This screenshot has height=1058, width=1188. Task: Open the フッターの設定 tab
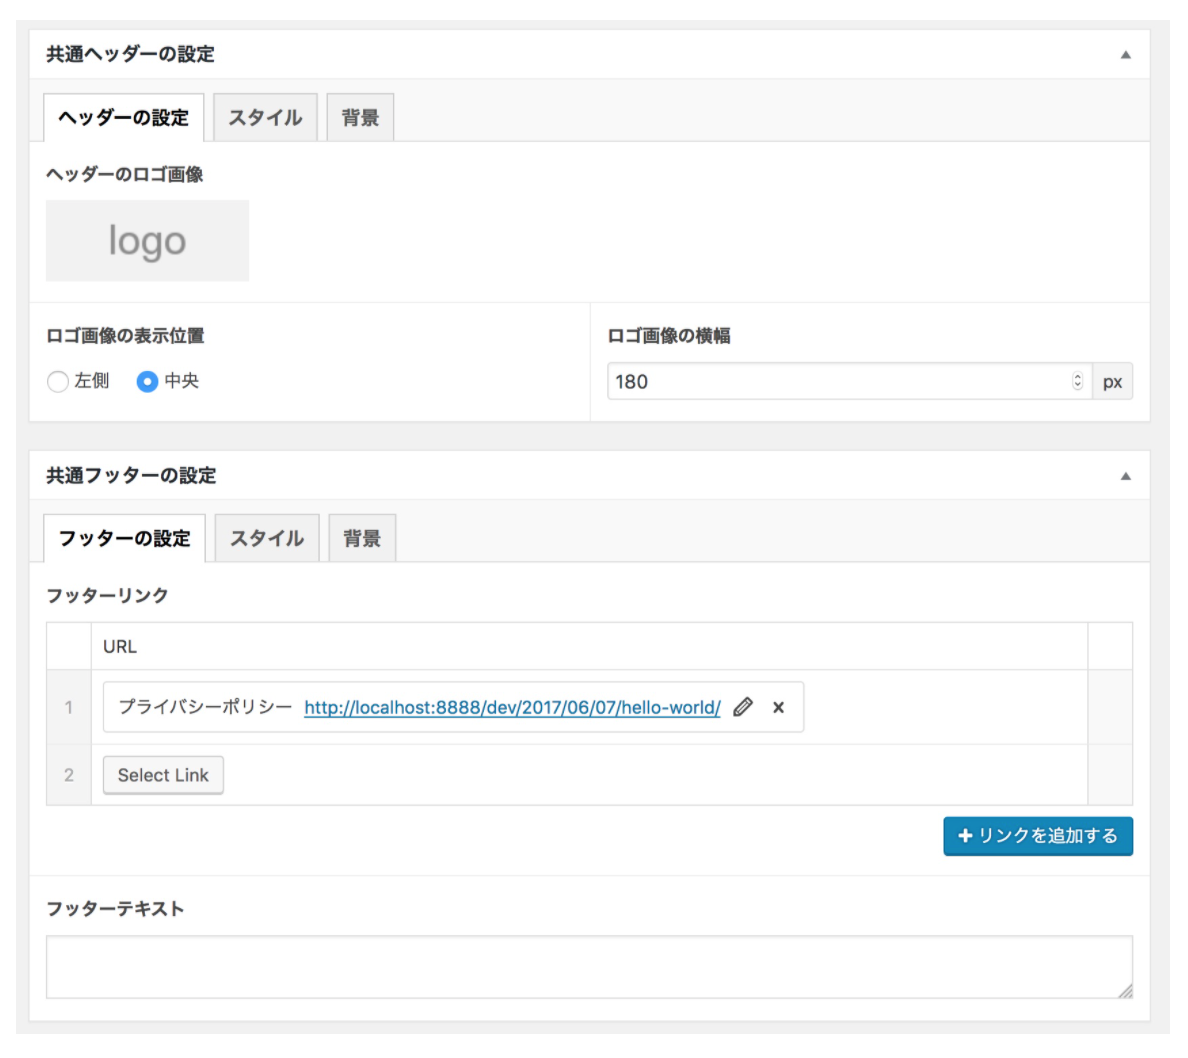[125, 538]
